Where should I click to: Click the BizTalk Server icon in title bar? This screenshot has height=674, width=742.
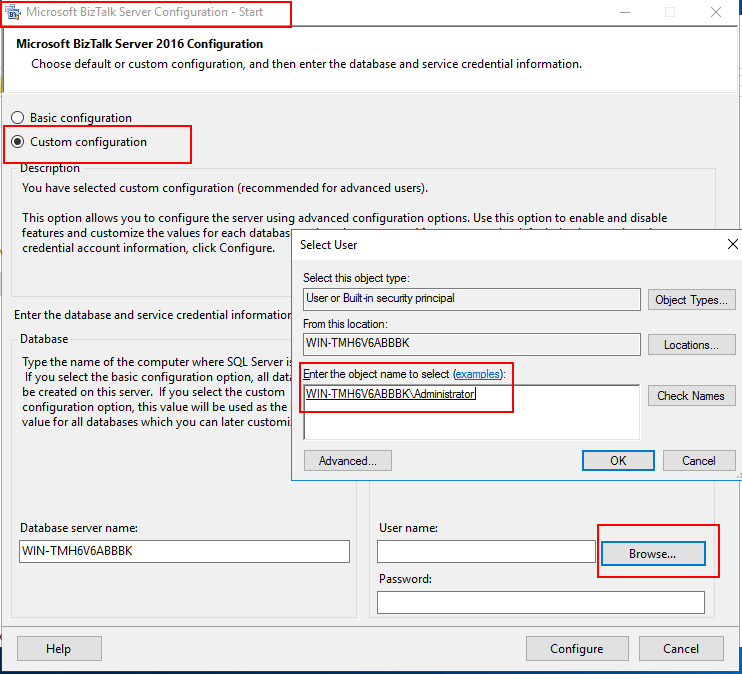click(x=13, y=12)
